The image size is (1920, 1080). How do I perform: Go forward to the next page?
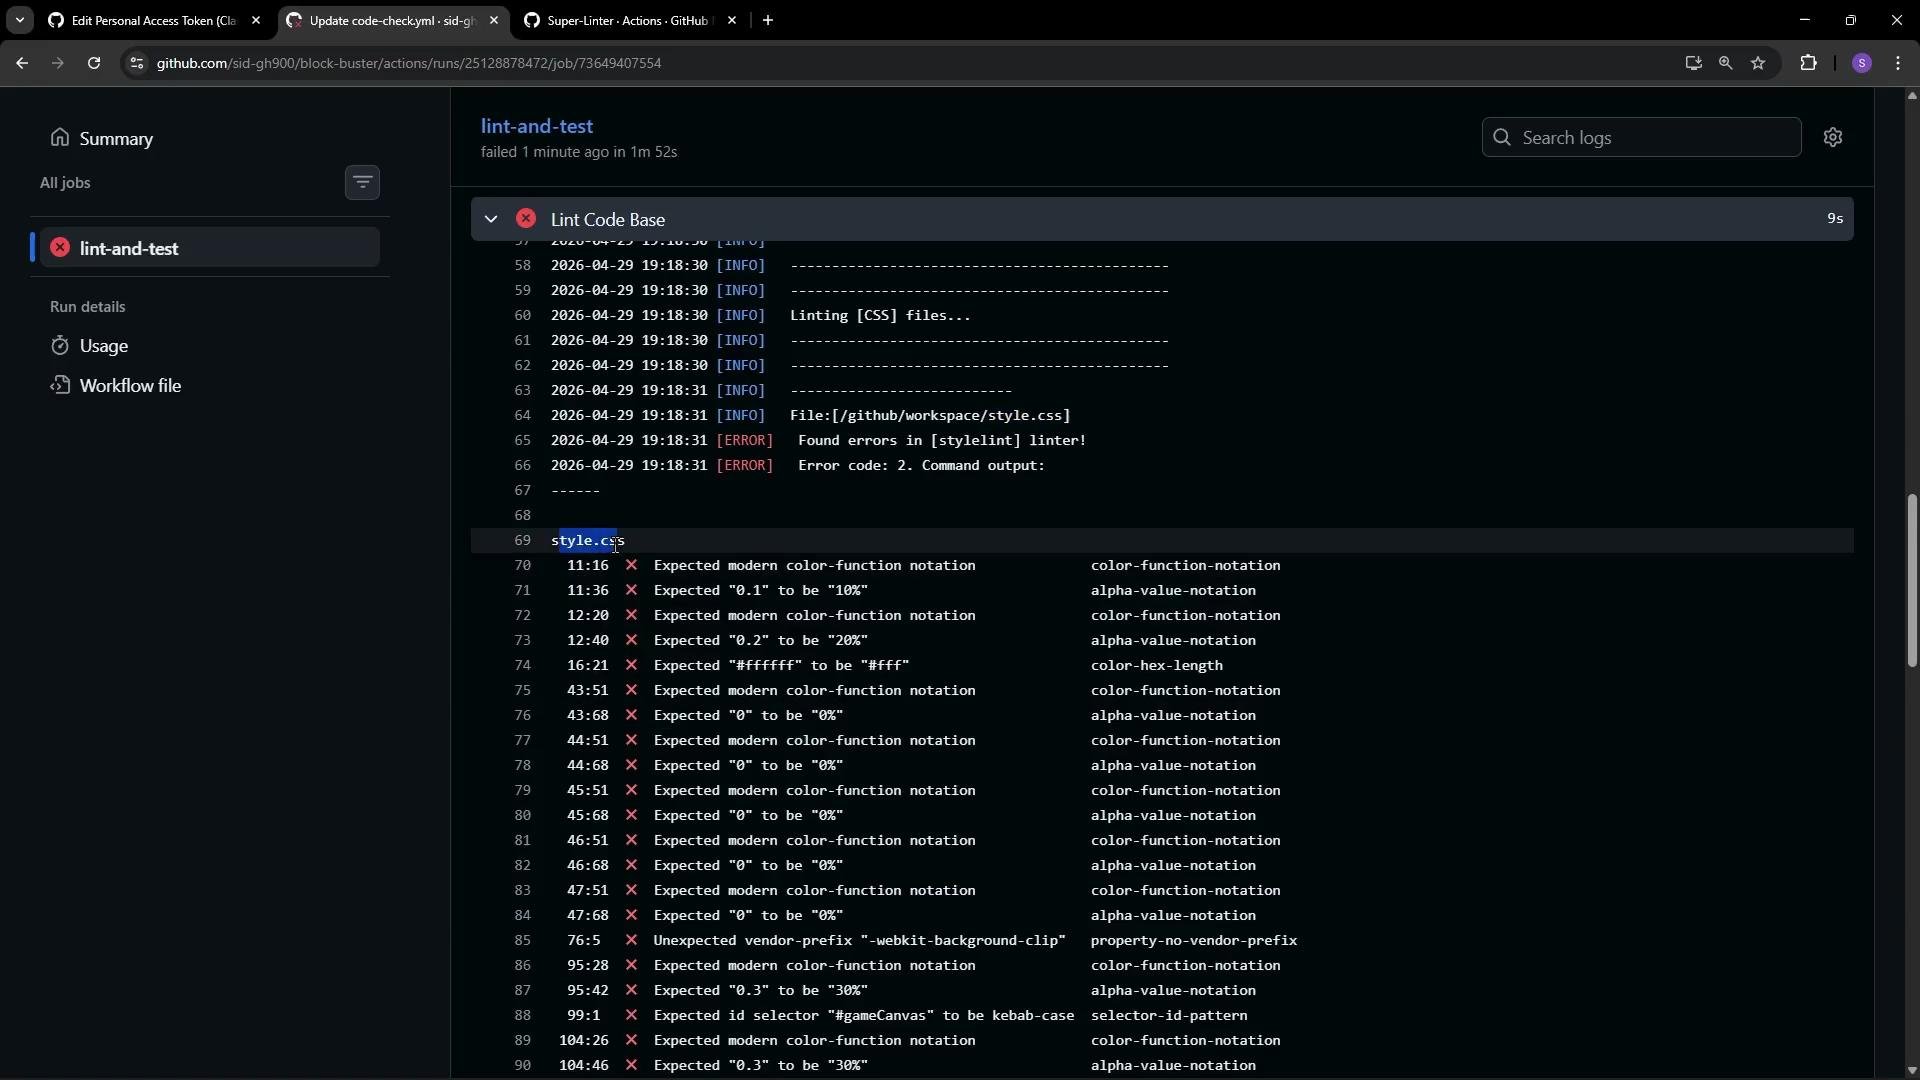point(57,63)
